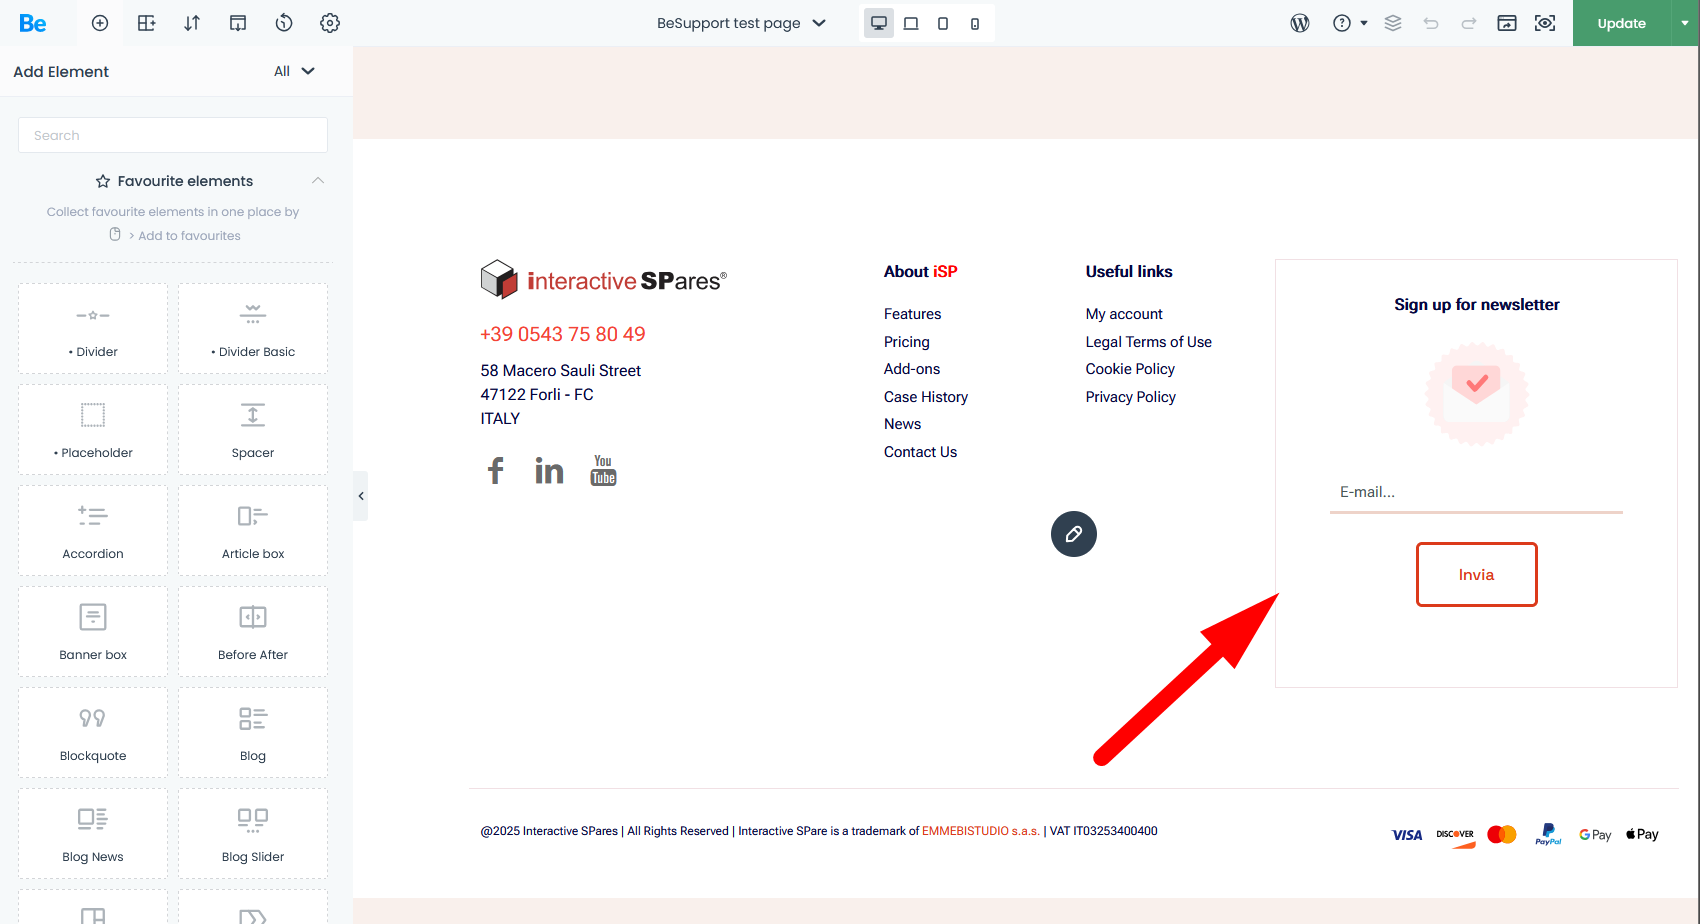Open the BeSupport test page dropdown
This screenshot has height=924, width=1700.
741,23
